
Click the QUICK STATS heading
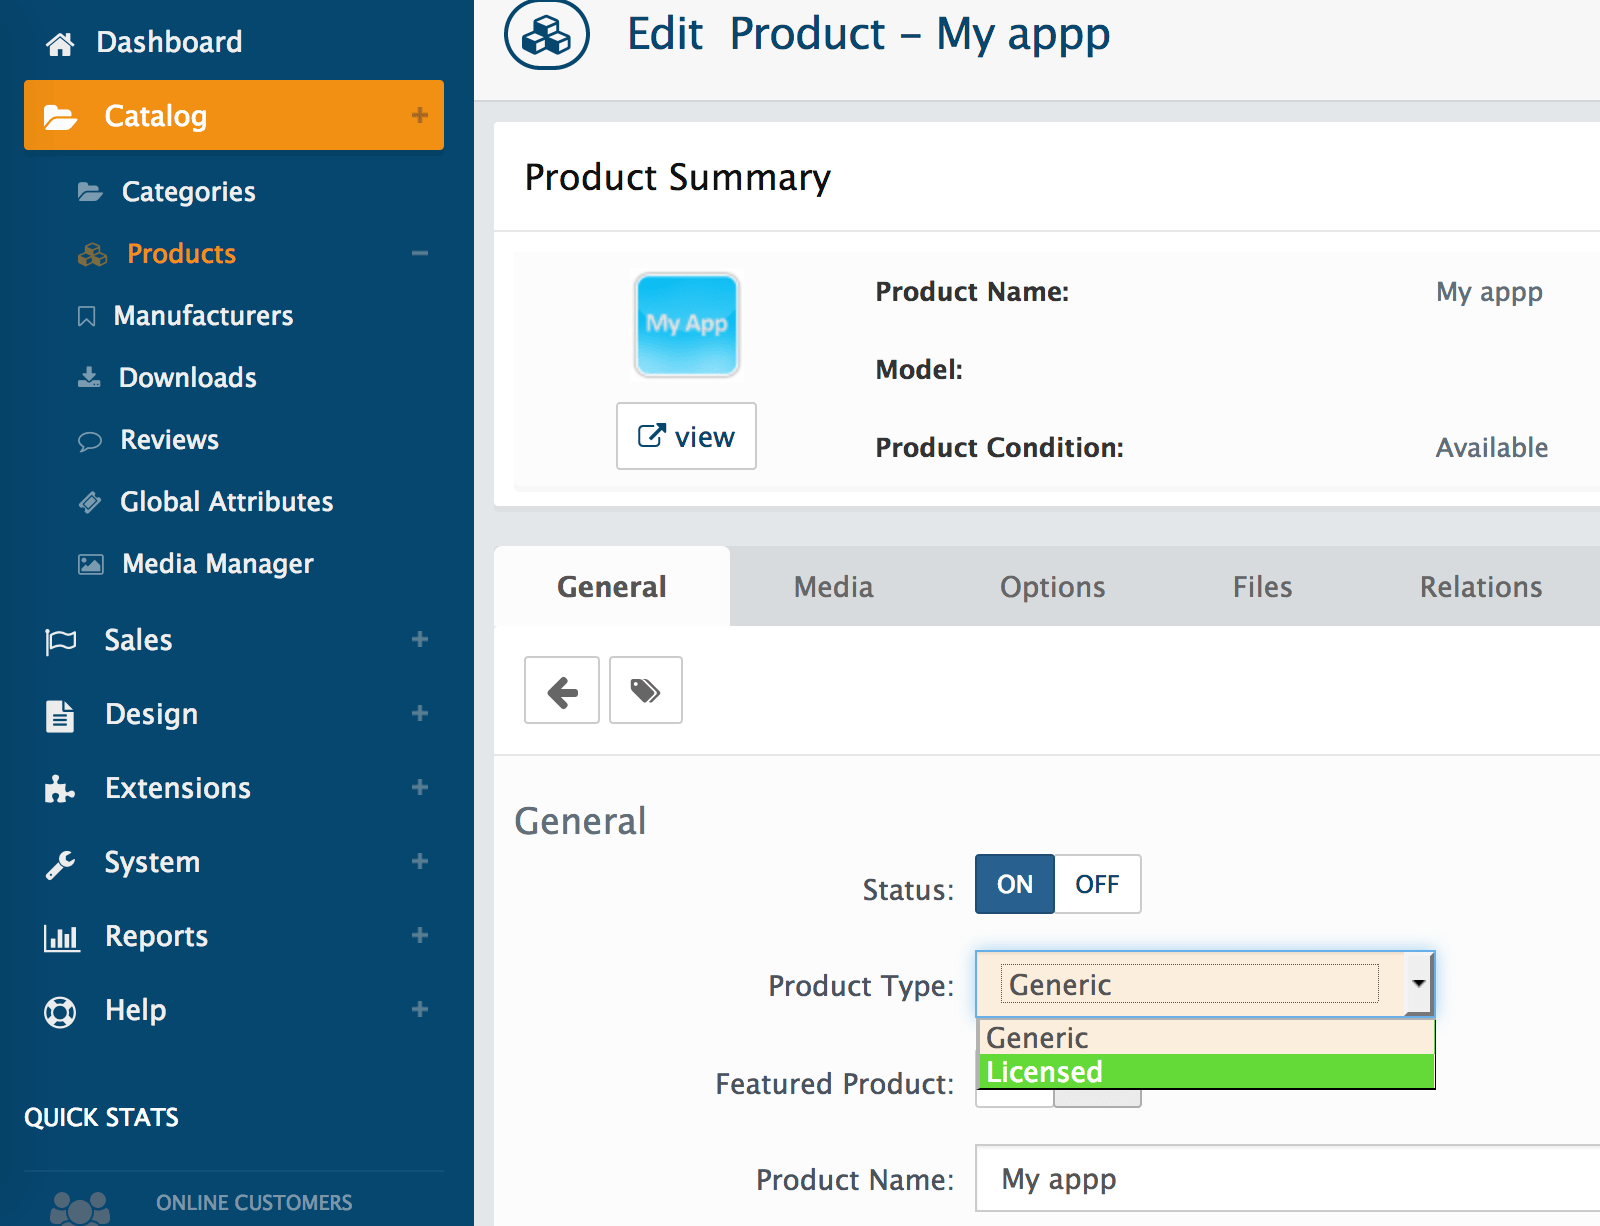click(x=101, y=1117)
